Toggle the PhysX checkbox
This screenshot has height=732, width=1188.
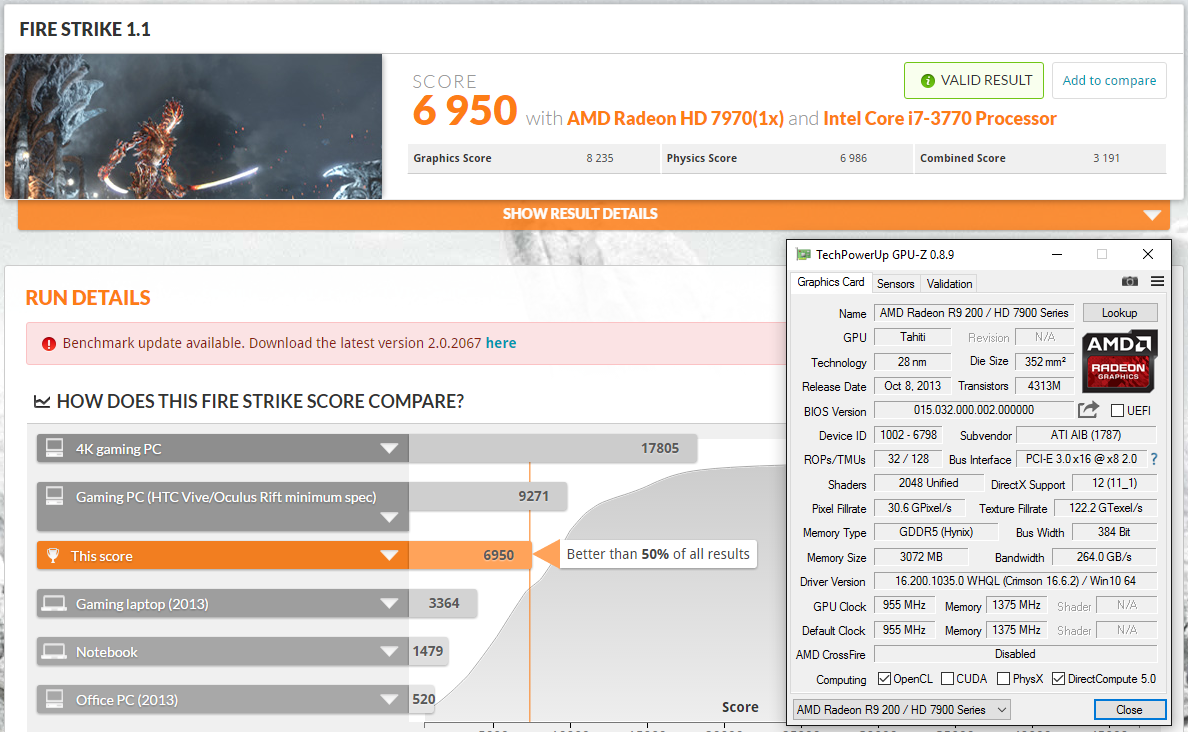pyautogui.click(x=1003, y=679)
